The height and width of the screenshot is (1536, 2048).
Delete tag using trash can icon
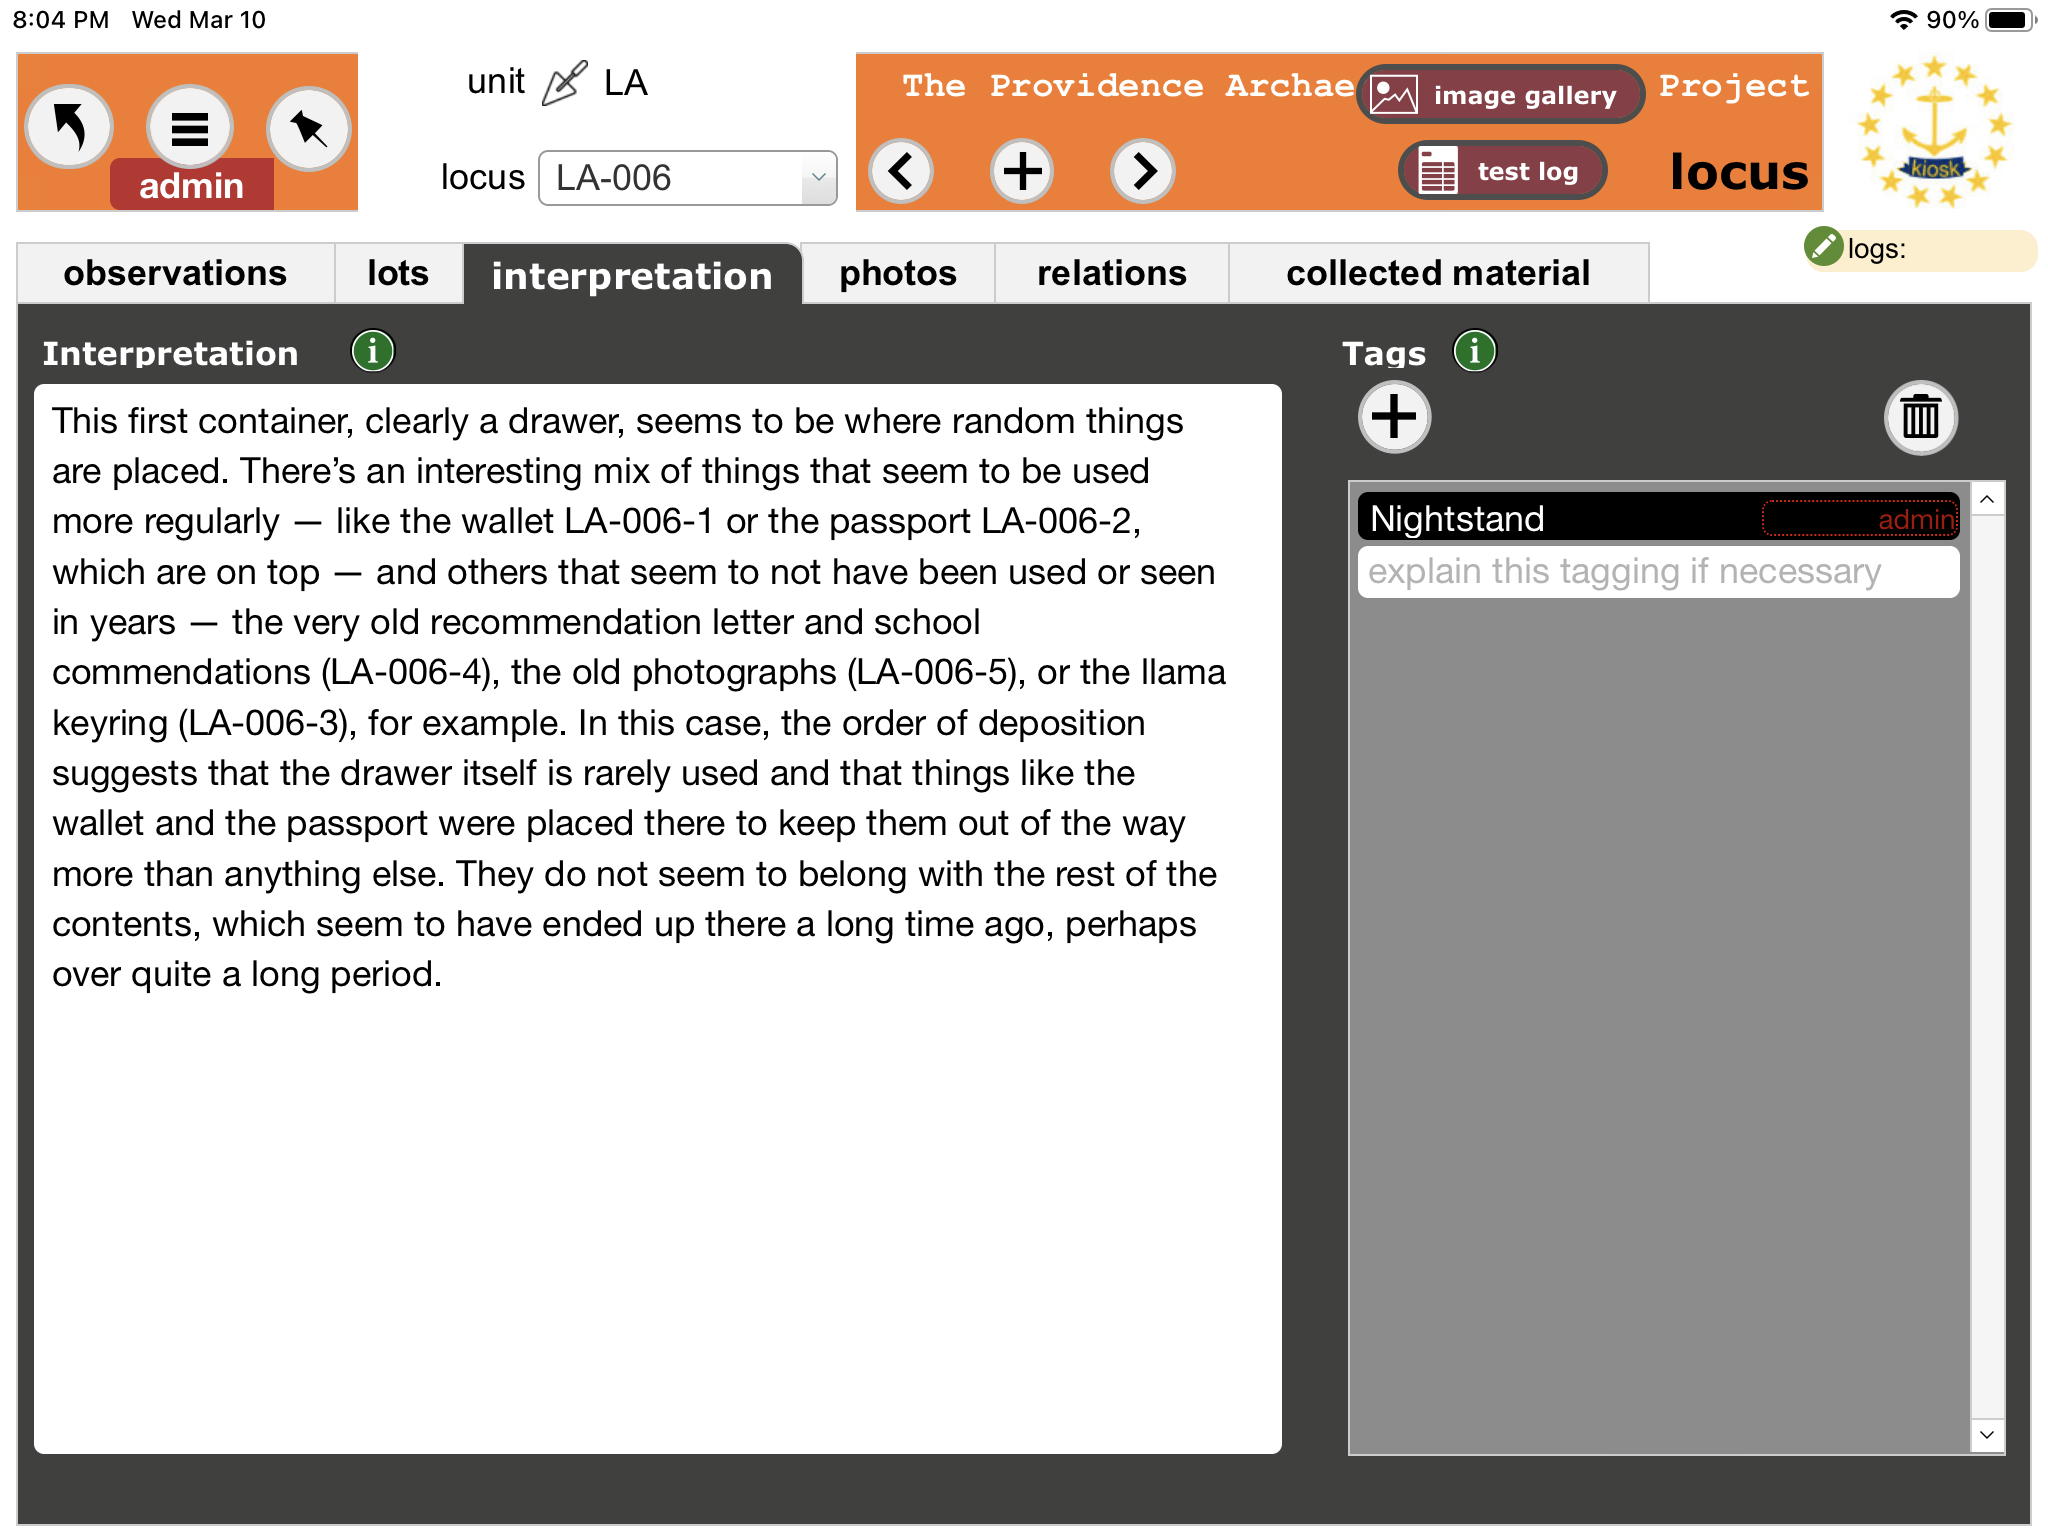pos(1920,417)
